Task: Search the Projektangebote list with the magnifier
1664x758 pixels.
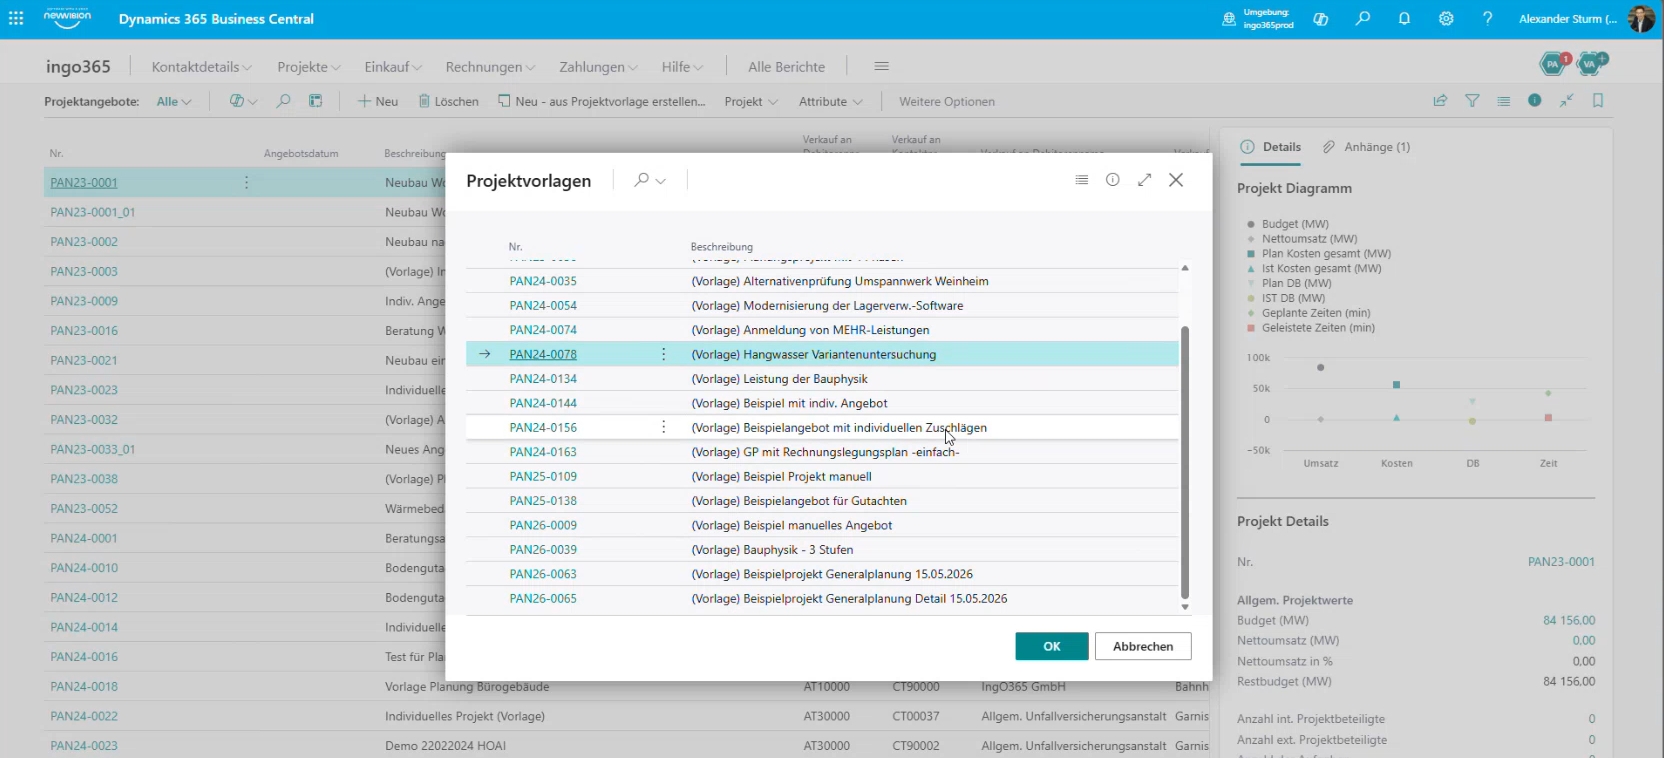Action: pyautogui.click(x=284, y=101)
